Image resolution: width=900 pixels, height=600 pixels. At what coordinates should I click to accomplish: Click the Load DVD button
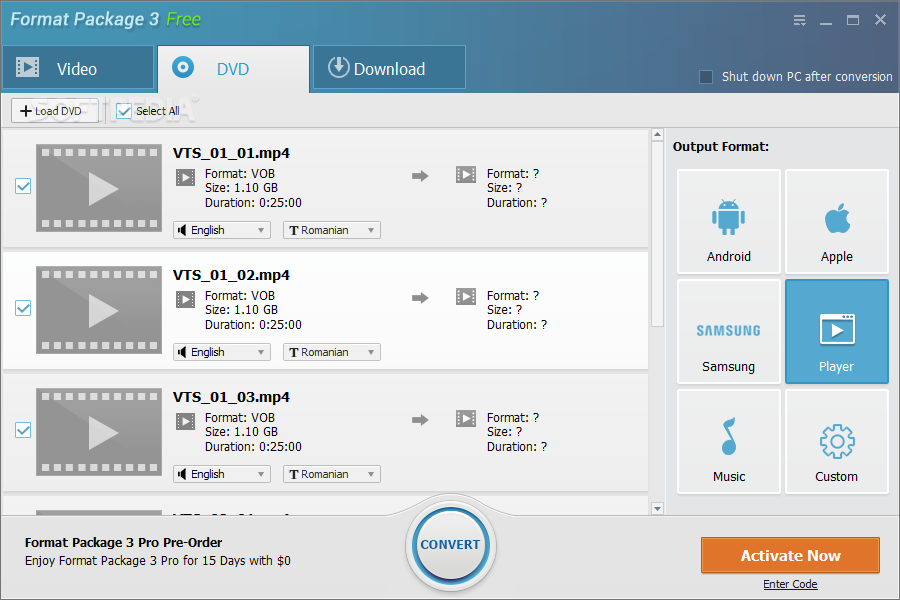(55, 111)
